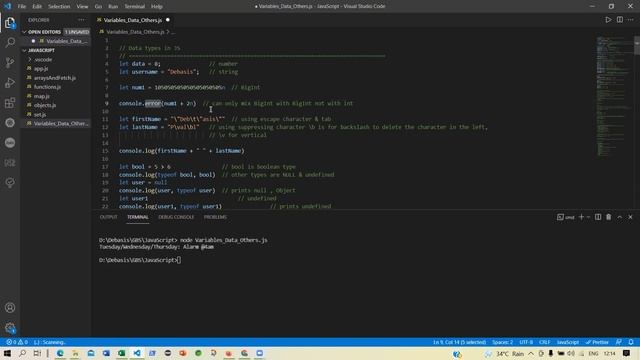This screenshot has height=360, width=640.
Task: Open the Help menu
Action: coord(157,7)
